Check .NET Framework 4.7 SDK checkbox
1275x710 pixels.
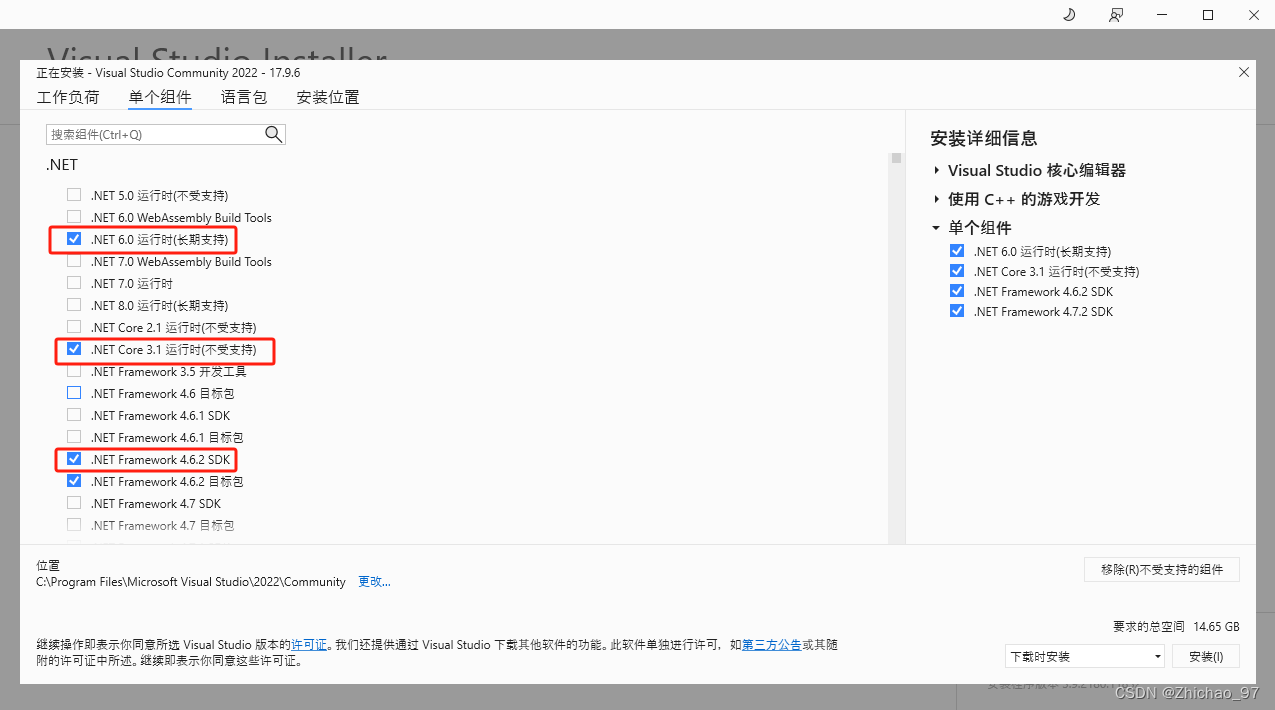74,503
